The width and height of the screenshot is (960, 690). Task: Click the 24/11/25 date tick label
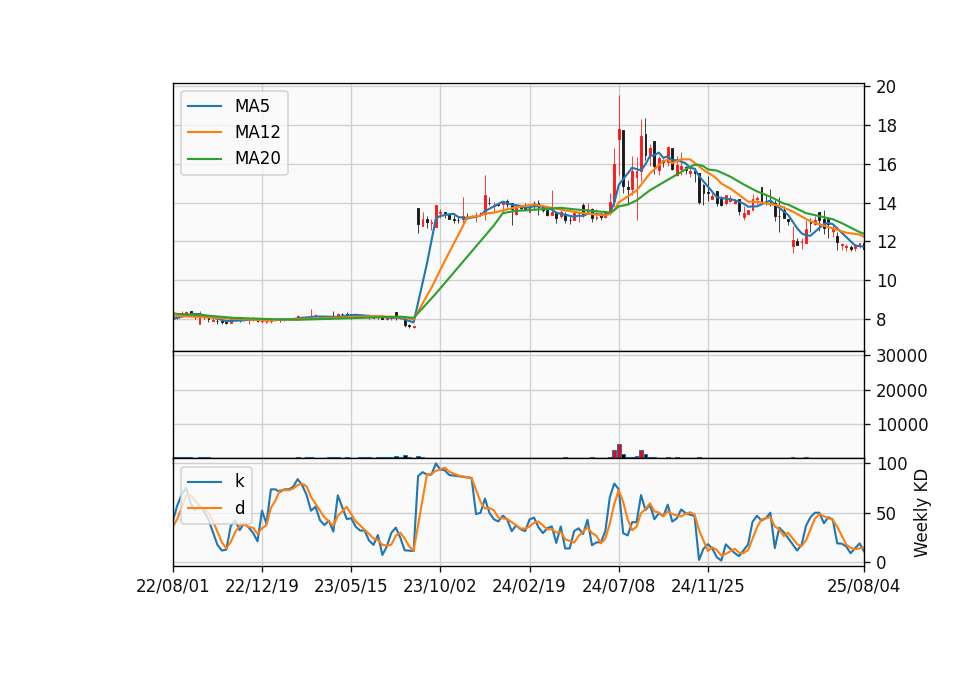(x=708, y=586)
